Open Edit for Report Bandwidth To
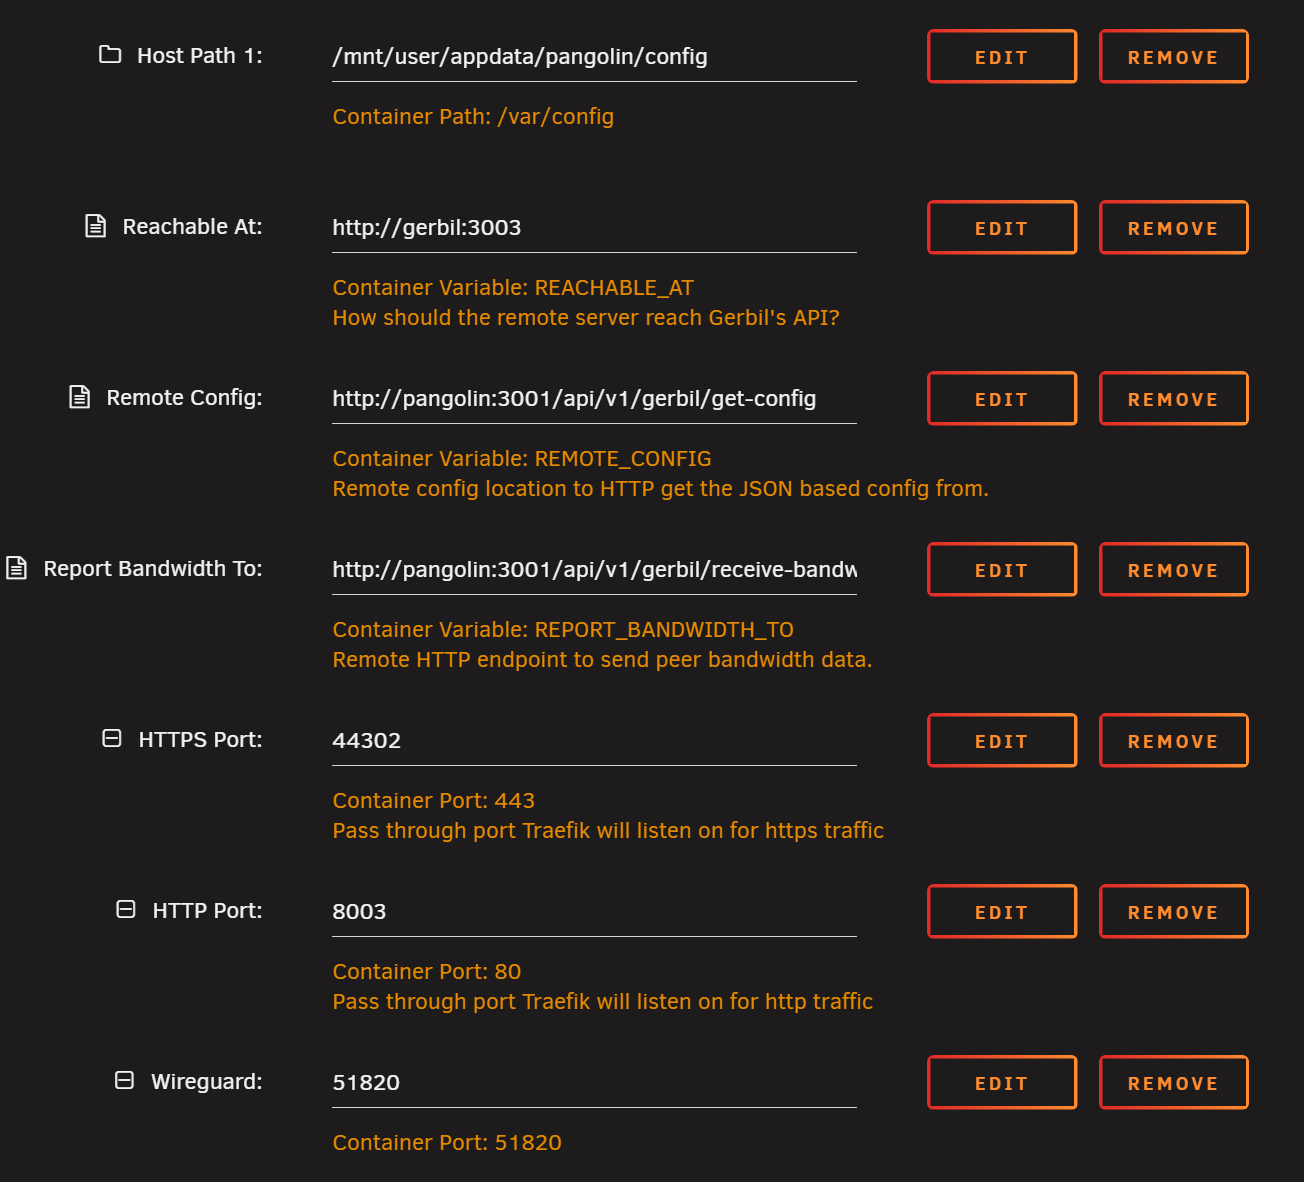The width and height of the screenshot is (1304, 1182). click(1001, 570)
